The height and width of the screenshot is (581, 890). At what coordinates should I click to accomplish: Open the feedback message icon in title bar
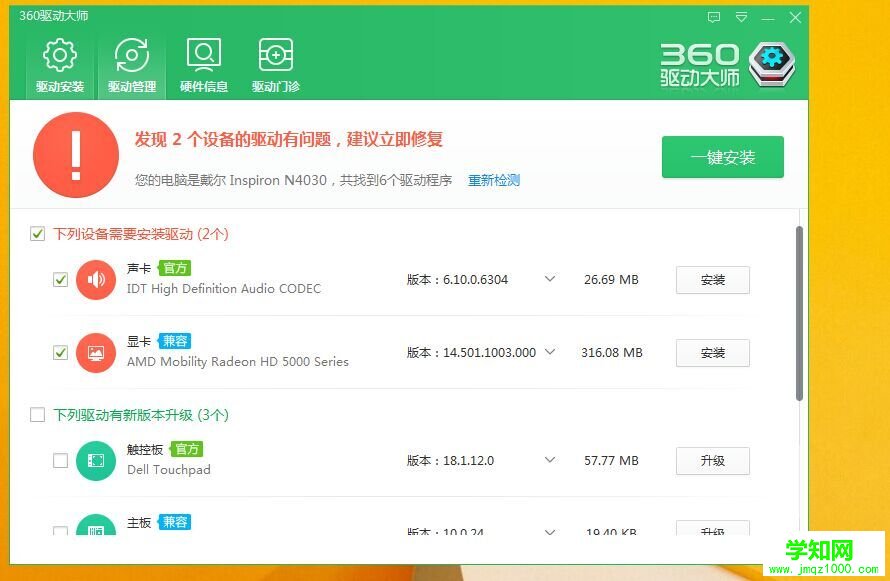point(714,18)
